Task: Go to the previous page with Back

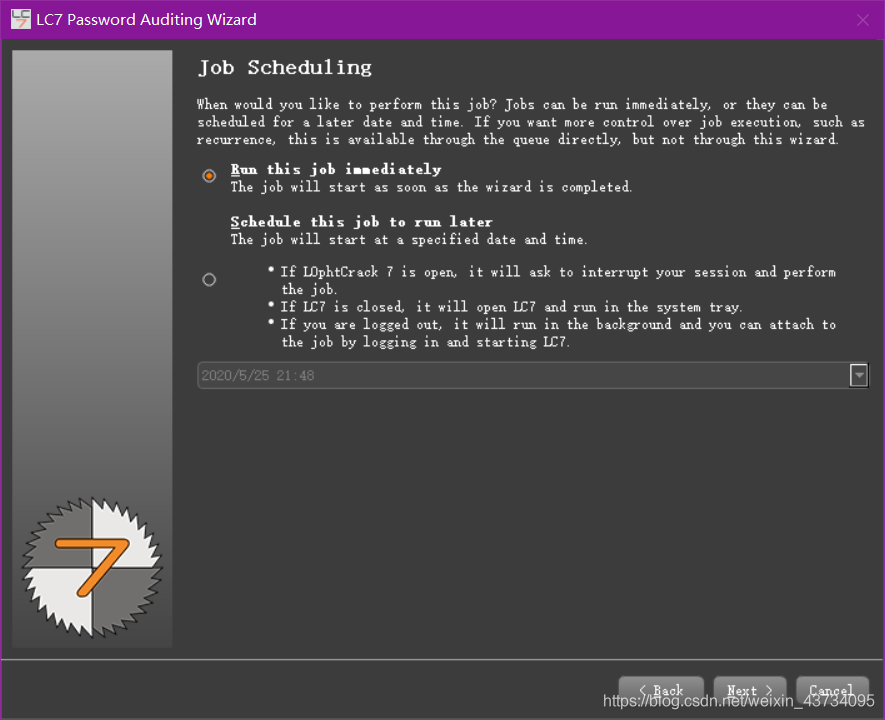Action: (x=661, y=690)
